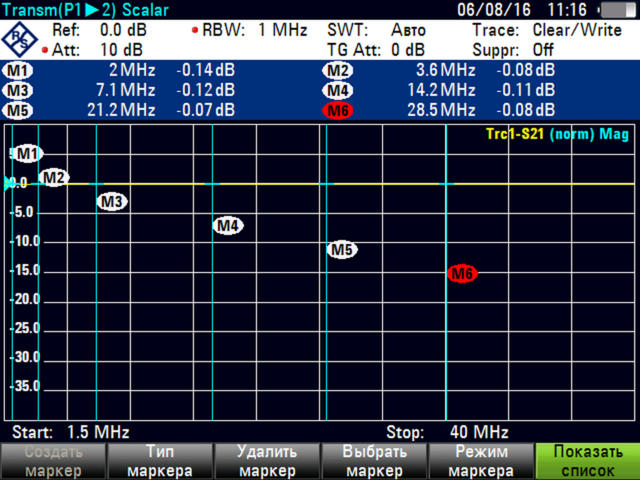Toggle the green Показать список softkey
The image size is (640, 480).
click(x=587, y=461)
